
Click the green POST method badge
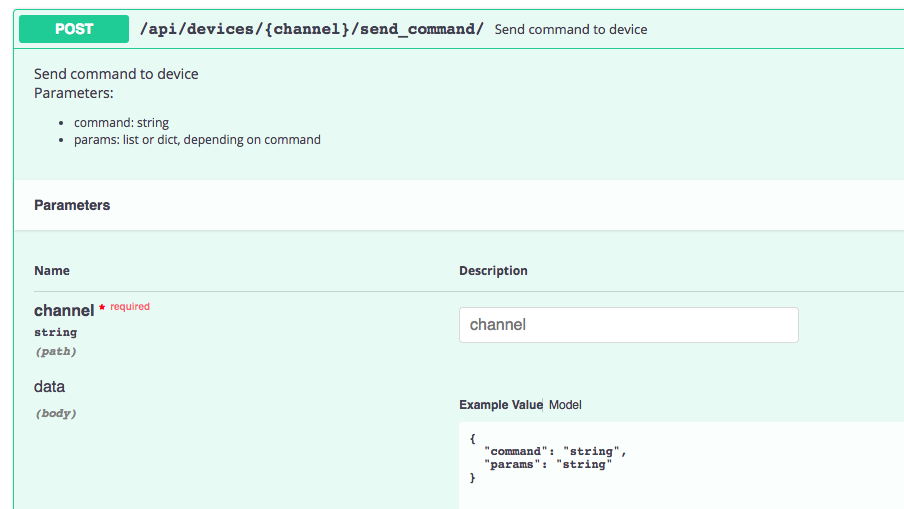pyautogui.click(x=74, y=29)
